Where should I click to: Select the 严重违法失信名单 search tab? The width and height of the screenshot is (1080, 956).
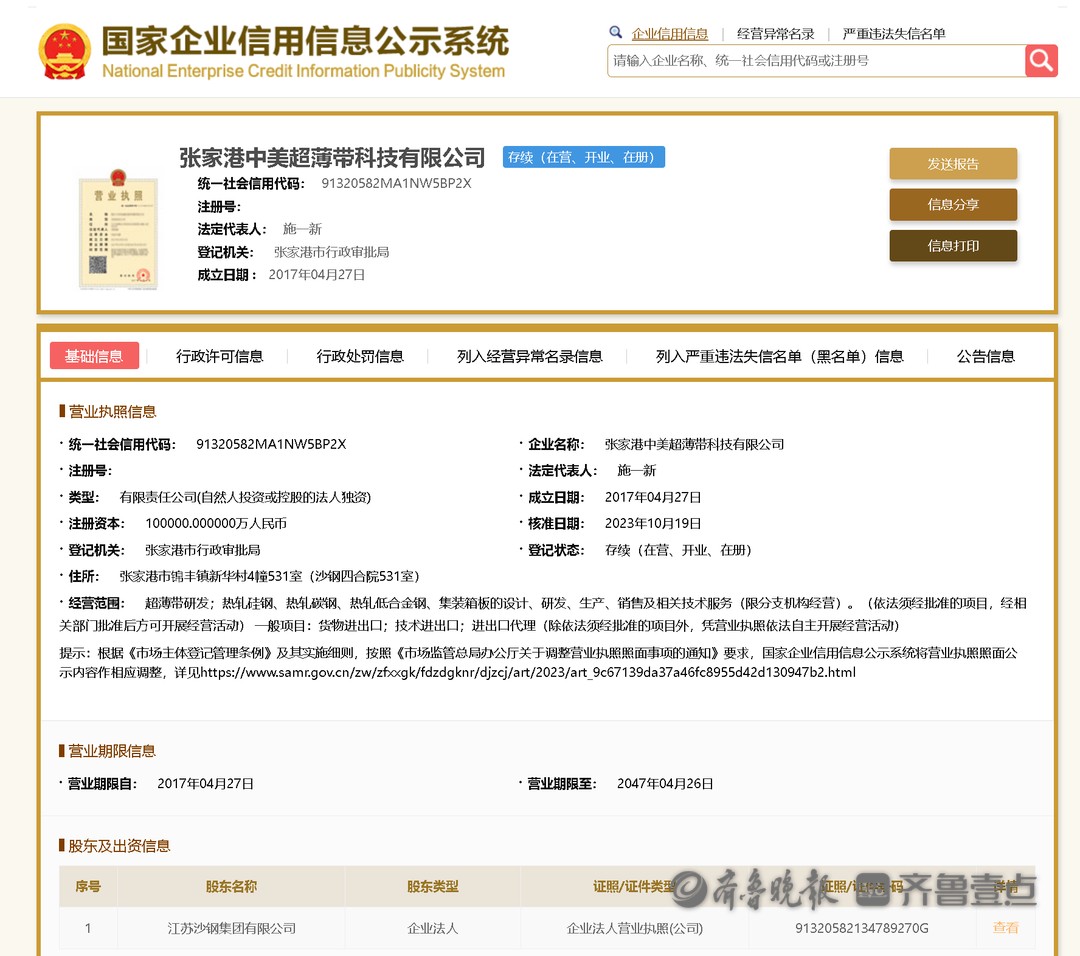[893, 34]
